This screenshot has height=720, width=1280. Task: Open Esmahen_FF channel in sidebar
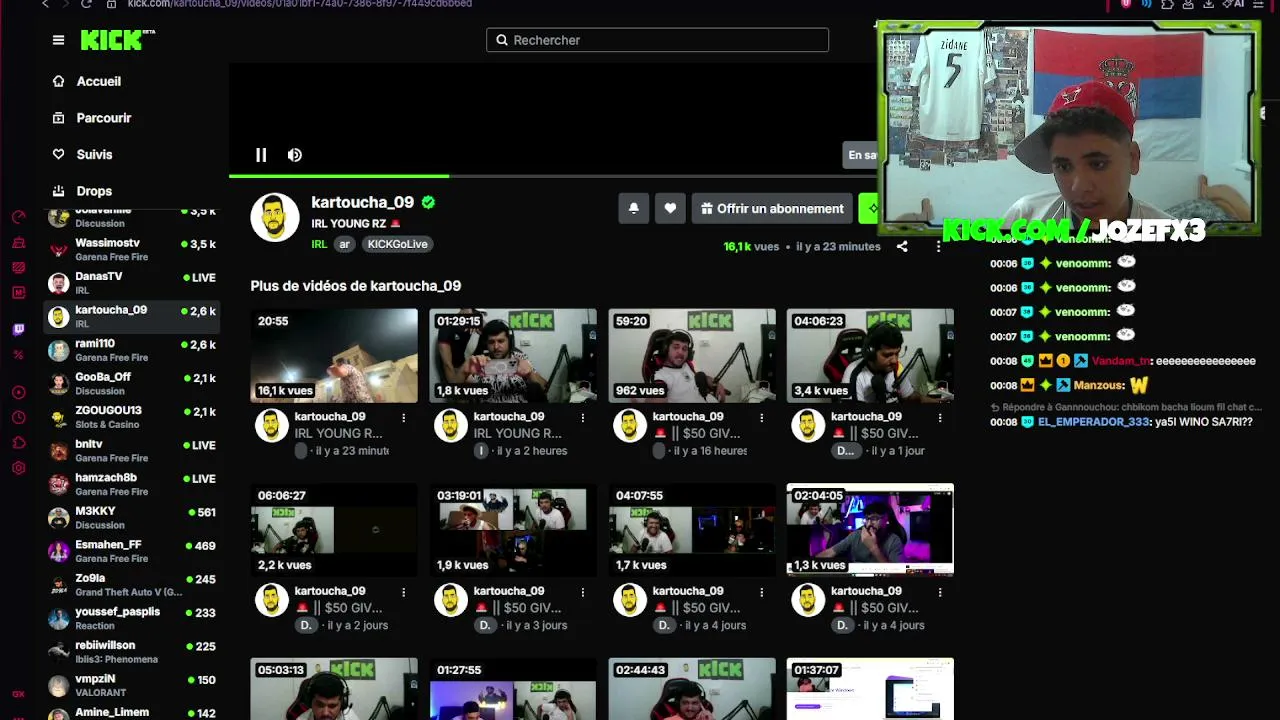133,551
